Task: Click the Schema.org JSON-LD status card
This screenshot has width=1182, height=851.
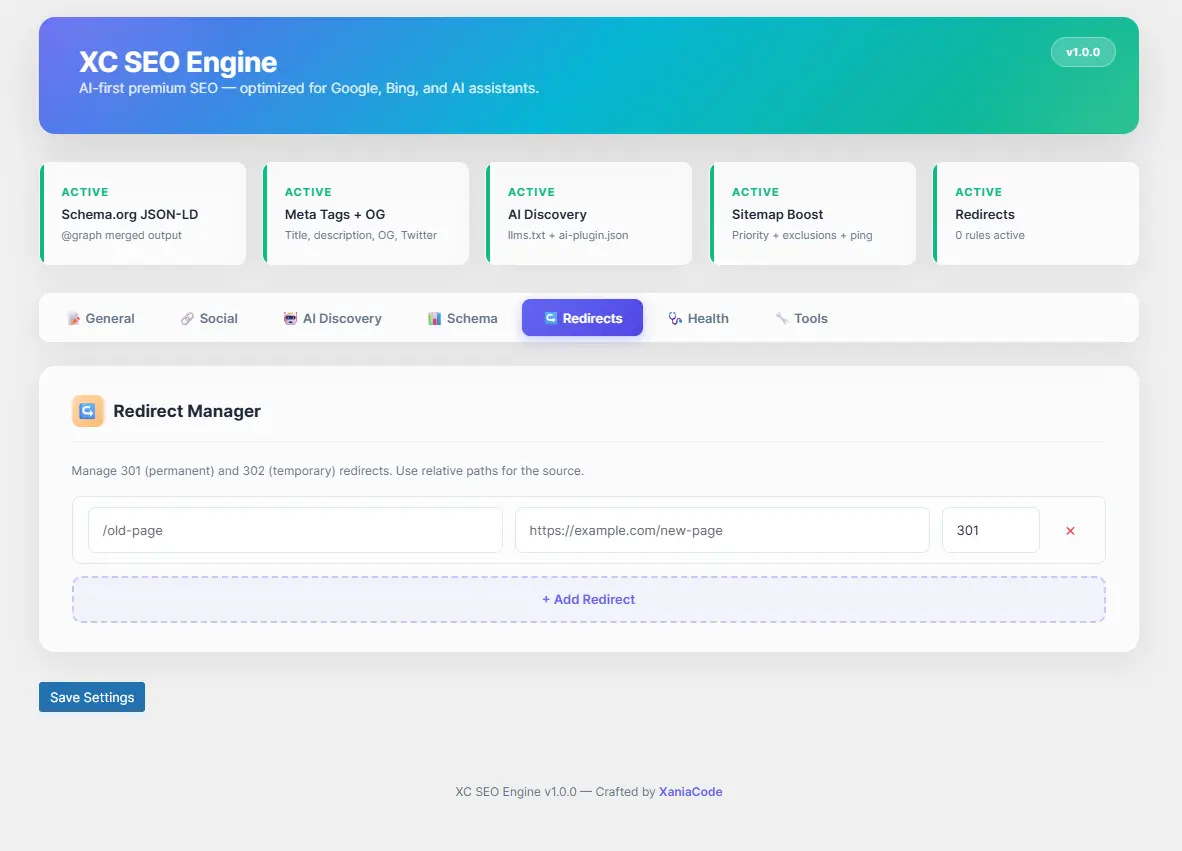Action: tap(143, 213)
